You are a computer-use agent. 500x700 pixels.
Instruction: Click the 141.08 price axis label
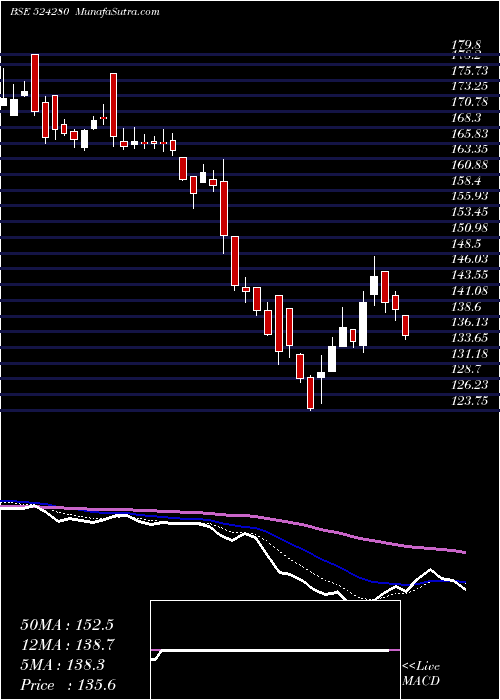pos(470,291)
